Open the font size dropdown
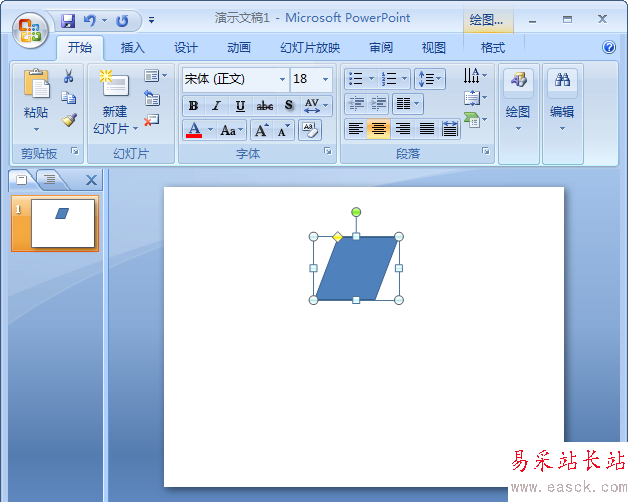 point(325,79)
